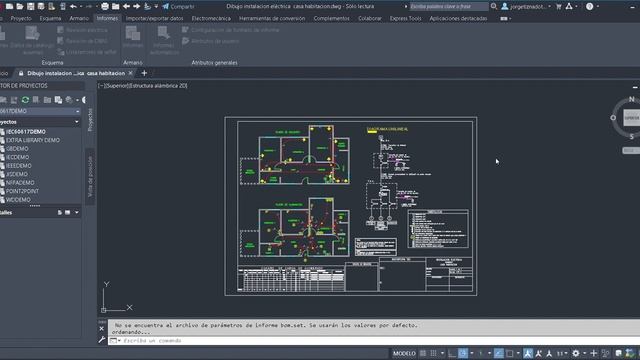Click the shopping cart icon in title bar
The width and height of the screenshot is (640, 360).
pyautogui.click(x=559, y=7)
